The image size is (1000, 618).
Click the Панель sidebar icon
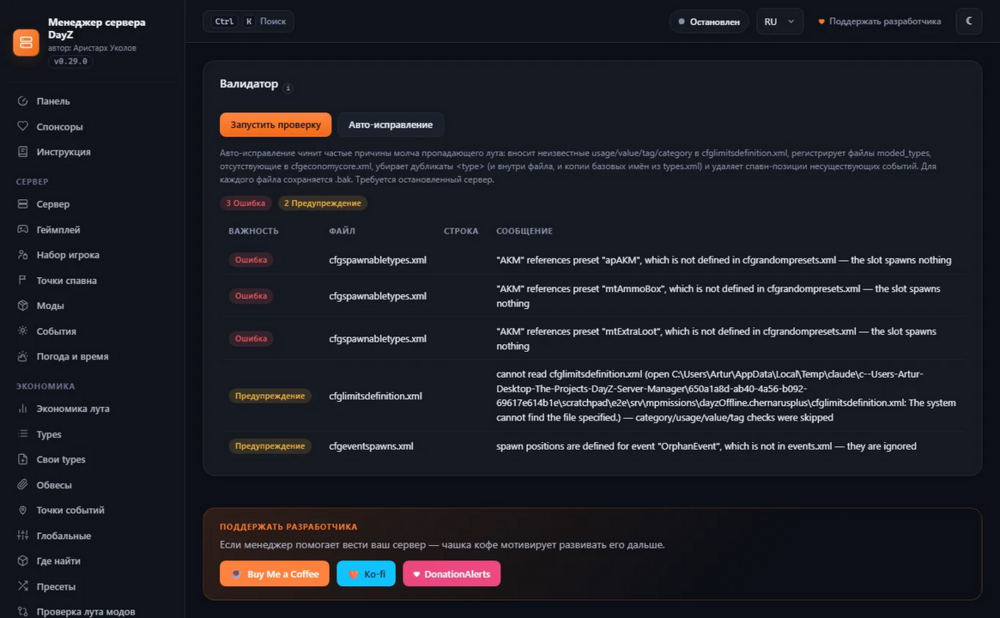(23, 101)
